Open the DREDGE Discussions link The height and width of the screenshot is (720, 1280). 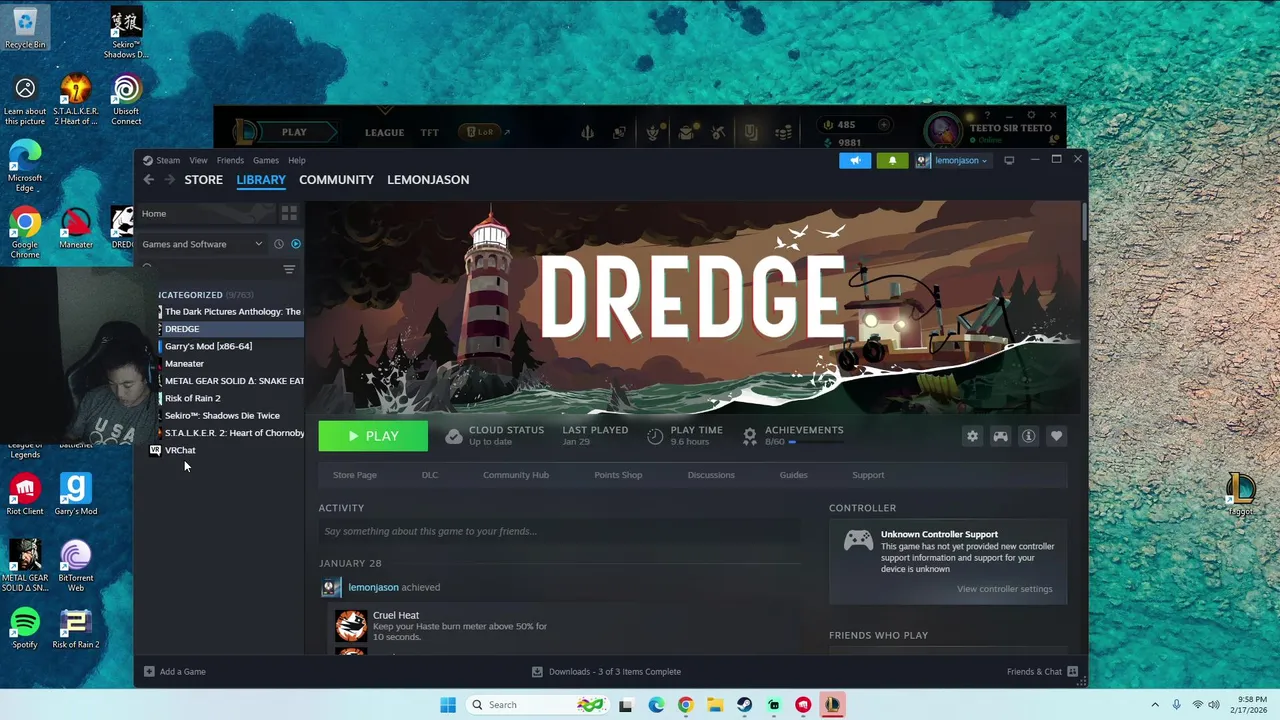(711, 475)
